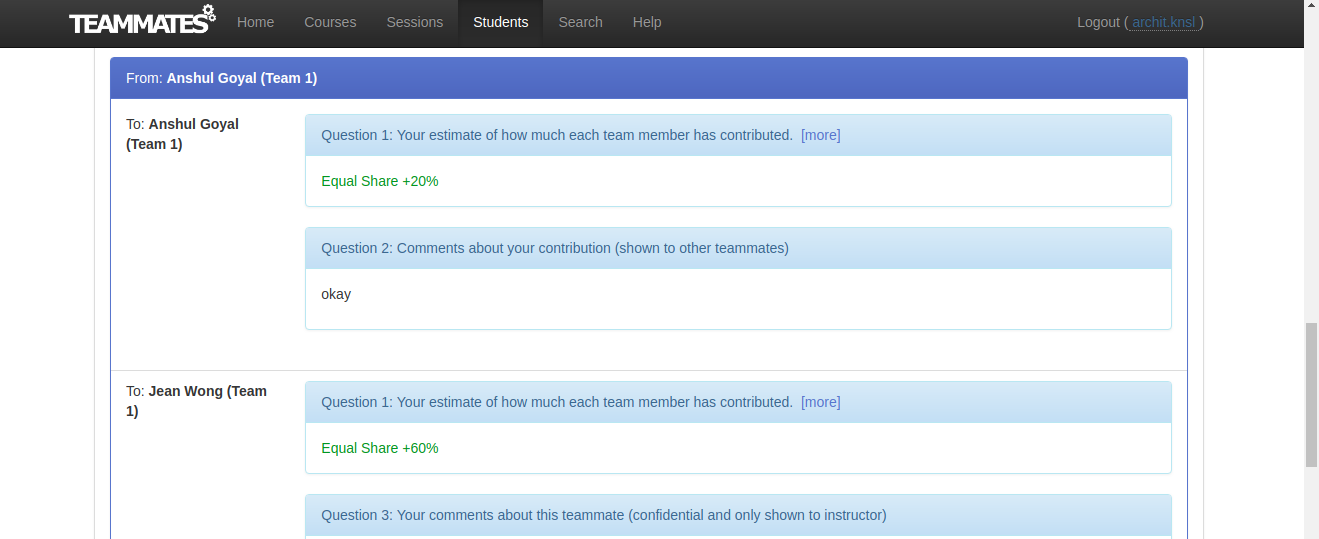Click recipient To: Anshul Goyal (Team 1)
1319x539 pixels.
click(x=182, y=134)
